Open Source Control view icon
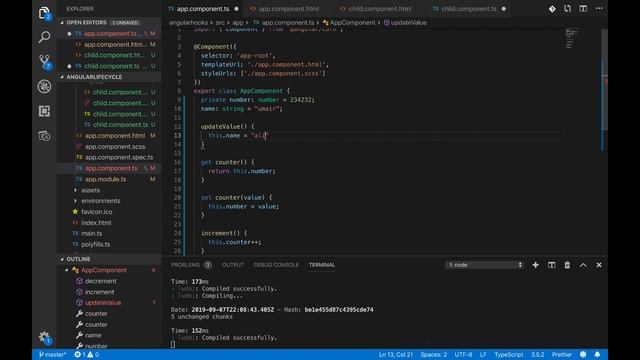 (44, 62)
